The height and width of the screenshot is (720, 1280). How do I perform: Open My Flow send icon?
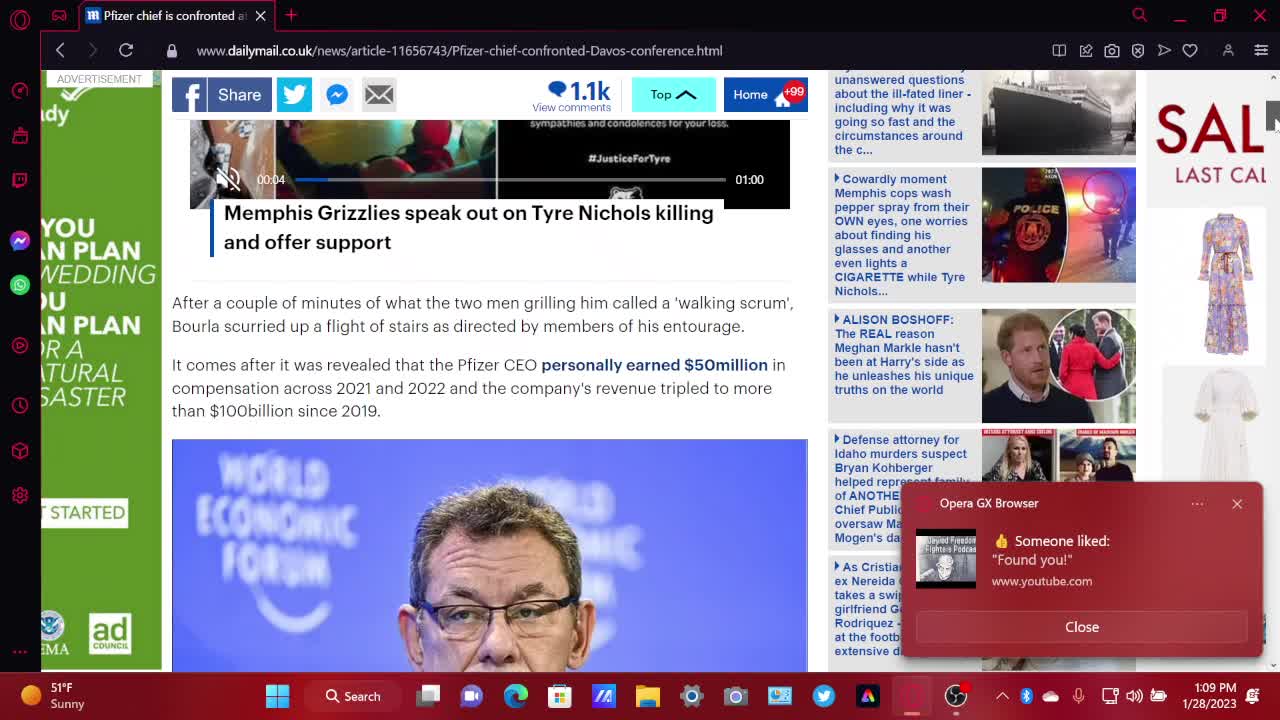coord(1164,50)
